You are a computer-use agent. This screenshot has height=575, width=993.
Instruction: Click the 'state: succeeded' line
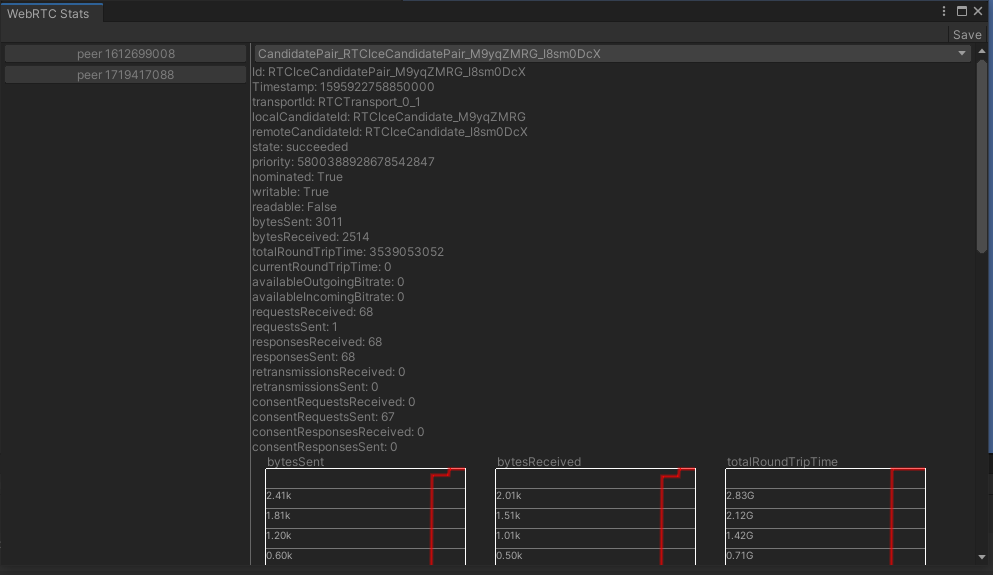coord(300,147)
